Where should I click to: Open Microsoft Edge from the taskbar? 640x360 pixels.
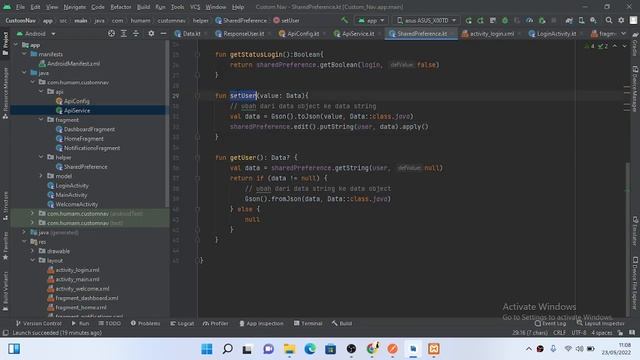310,349
